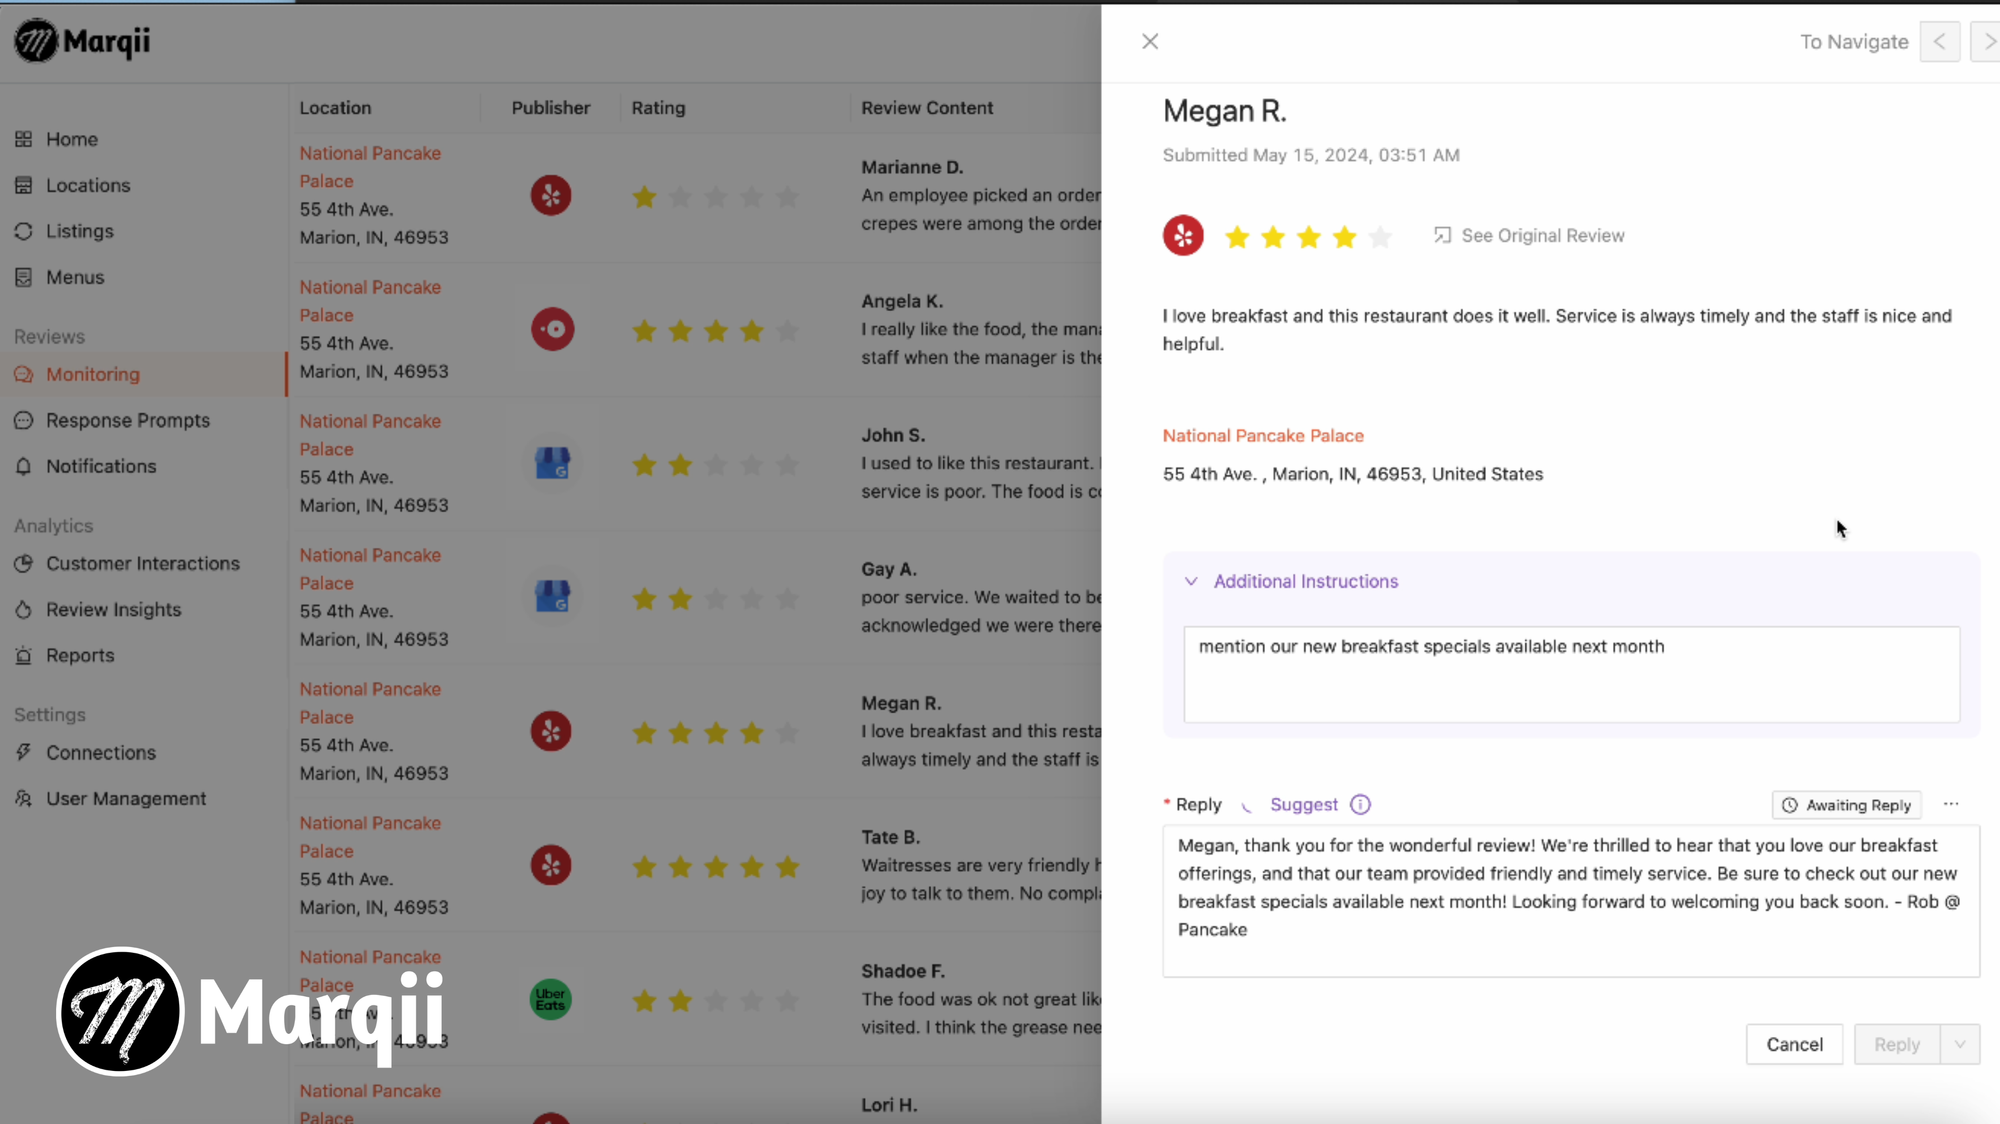Click the additional instructions text box
This screenshot has height=1124, width=2000.
coord(1571,675)
